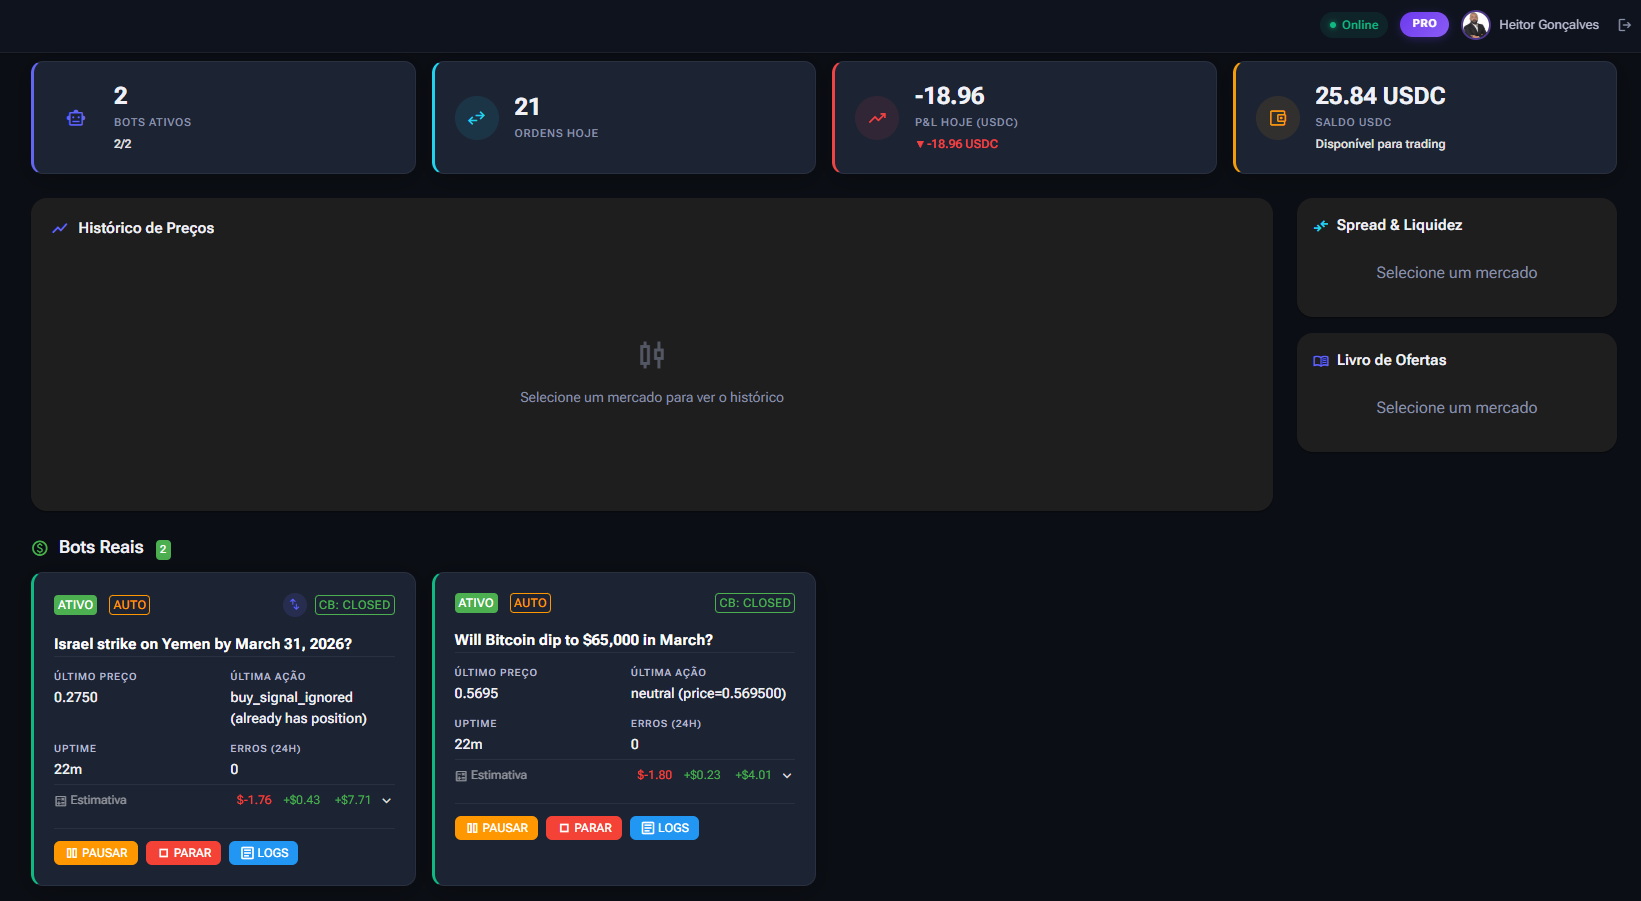Click the Estimativa icon on Bitcoin bot card
1641x901 pixels.
click(459, 774)
